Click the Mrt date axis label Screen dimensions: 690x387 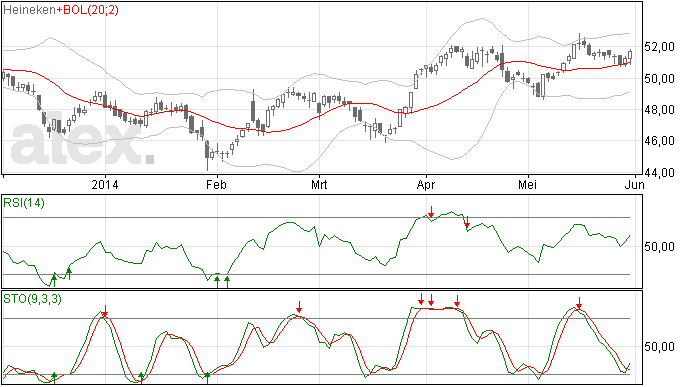pos(319,184)
